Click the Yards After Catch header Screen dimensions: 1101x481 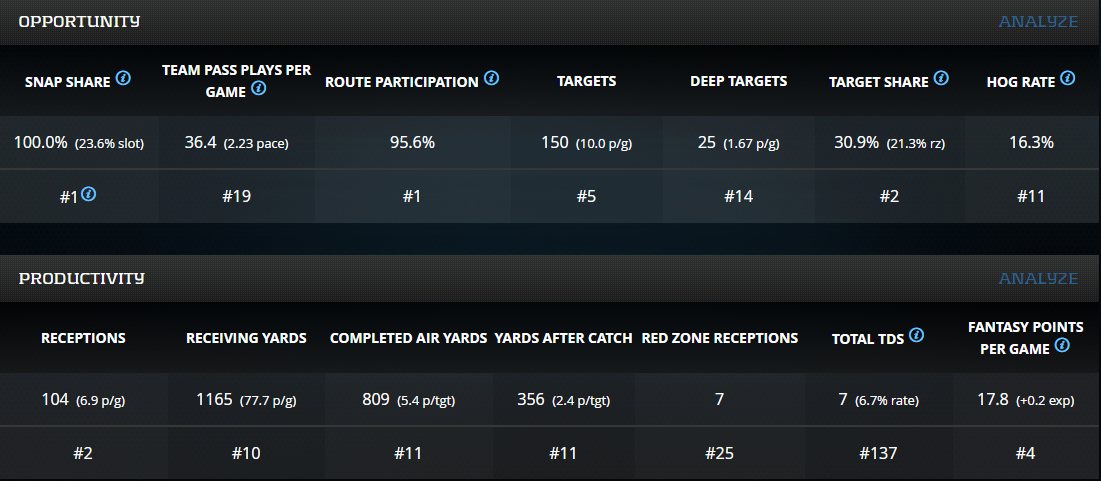click(x=563, y=338)
